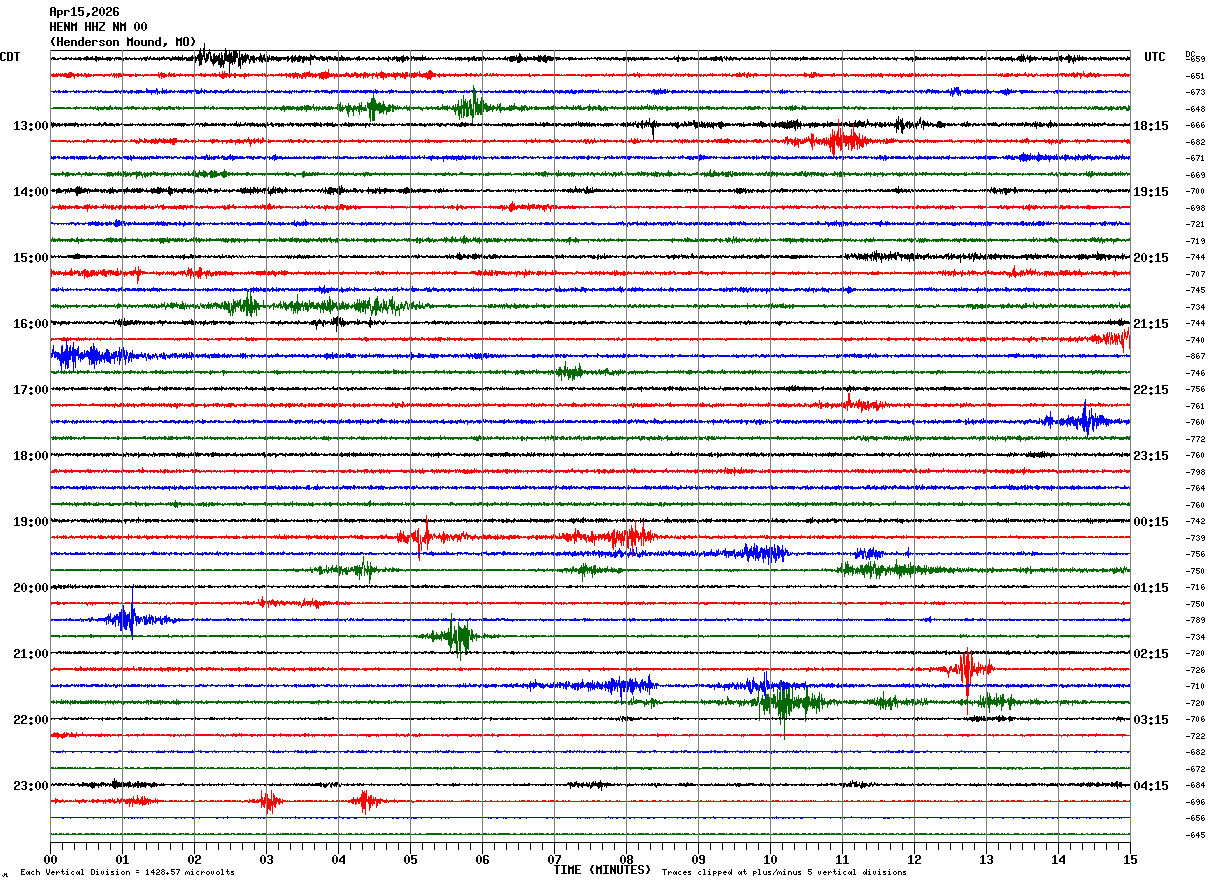Click the 03:15 UTC time label
This screenshot has width=1210, height=886.
click(1151, 720)
